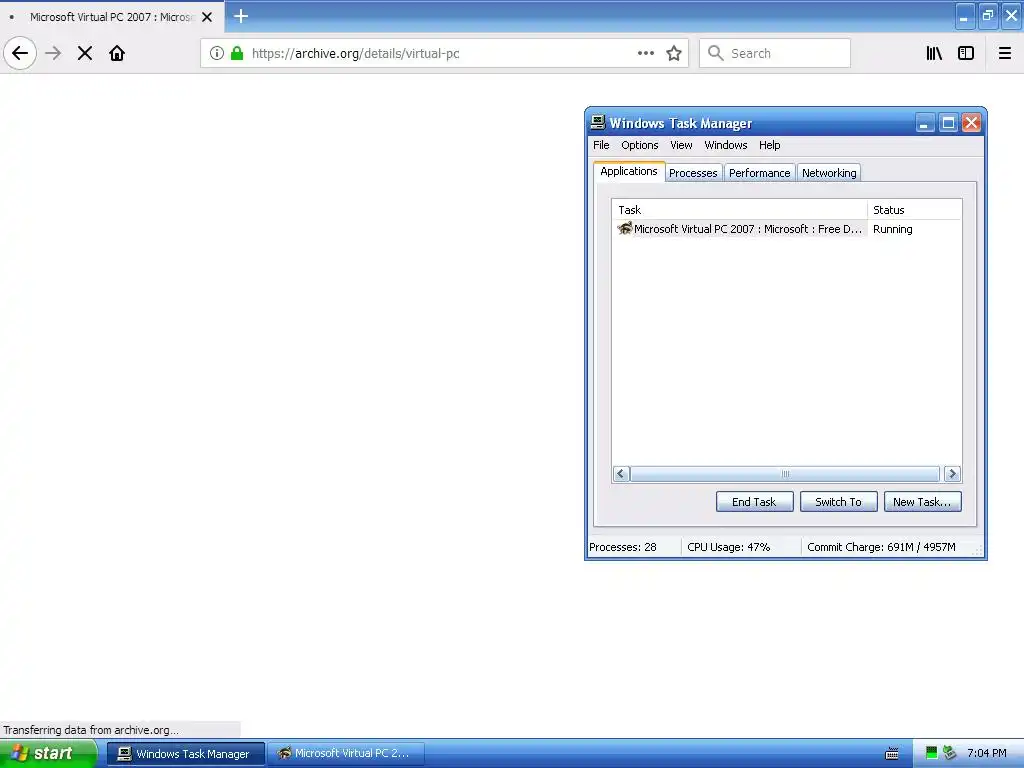Click the CPU Usage: 47% status entry

point(729,547)
